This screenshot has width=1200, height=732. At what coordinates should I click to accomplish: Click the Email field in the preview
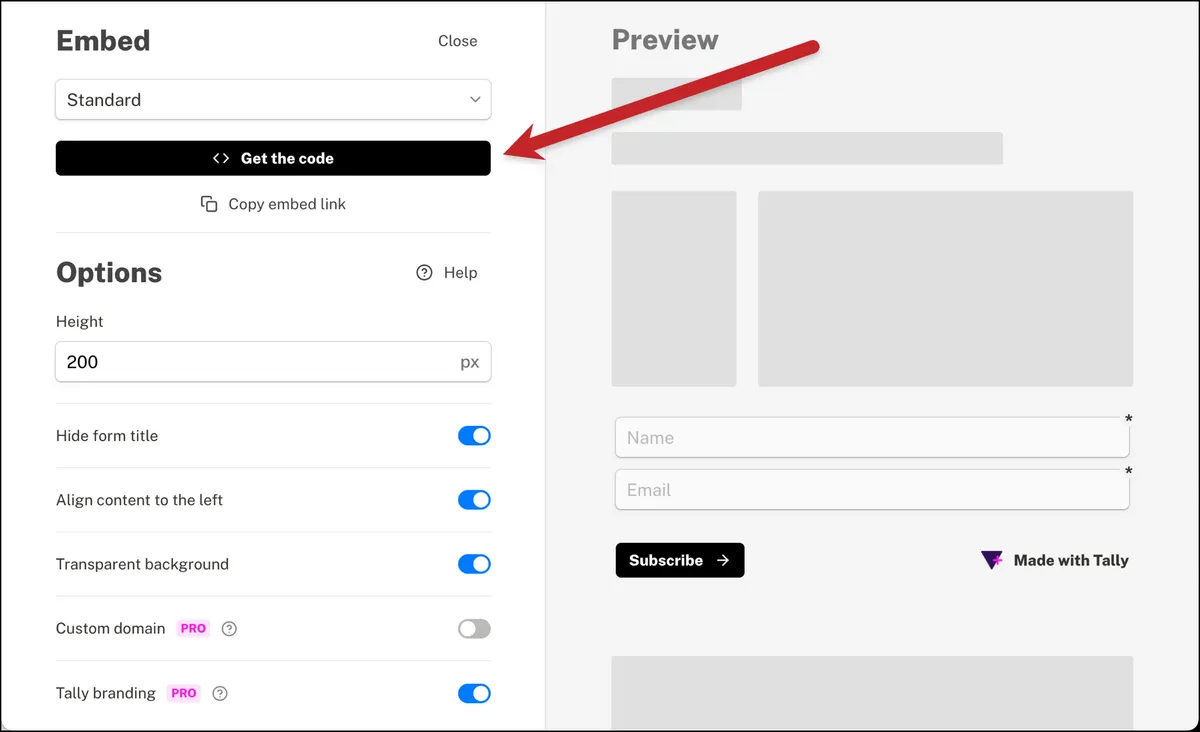(x=872, y=490)
